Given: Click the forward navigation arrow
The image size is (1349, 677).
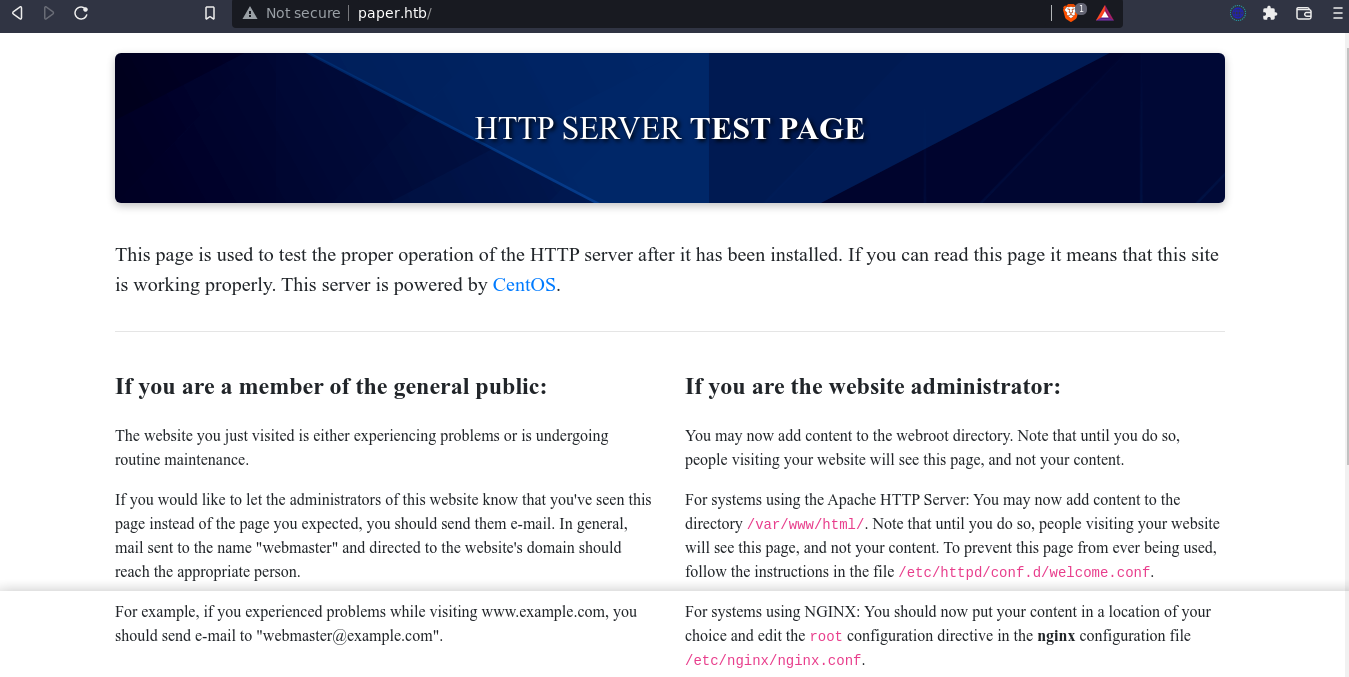Looking at the screenshot, I should [x=49, y=13].
